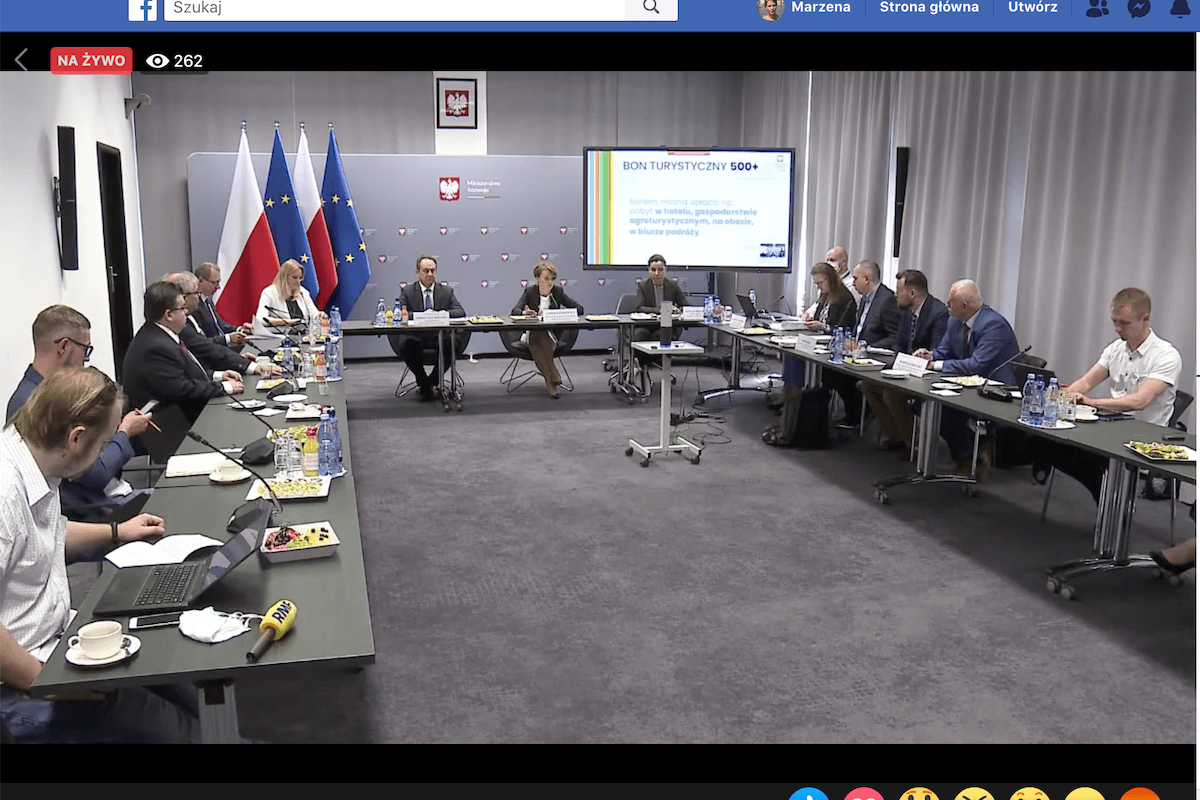Viewport: 1200px width, 800px height.
Task: Open Marzena's profile picture
Action: (770, 8)
